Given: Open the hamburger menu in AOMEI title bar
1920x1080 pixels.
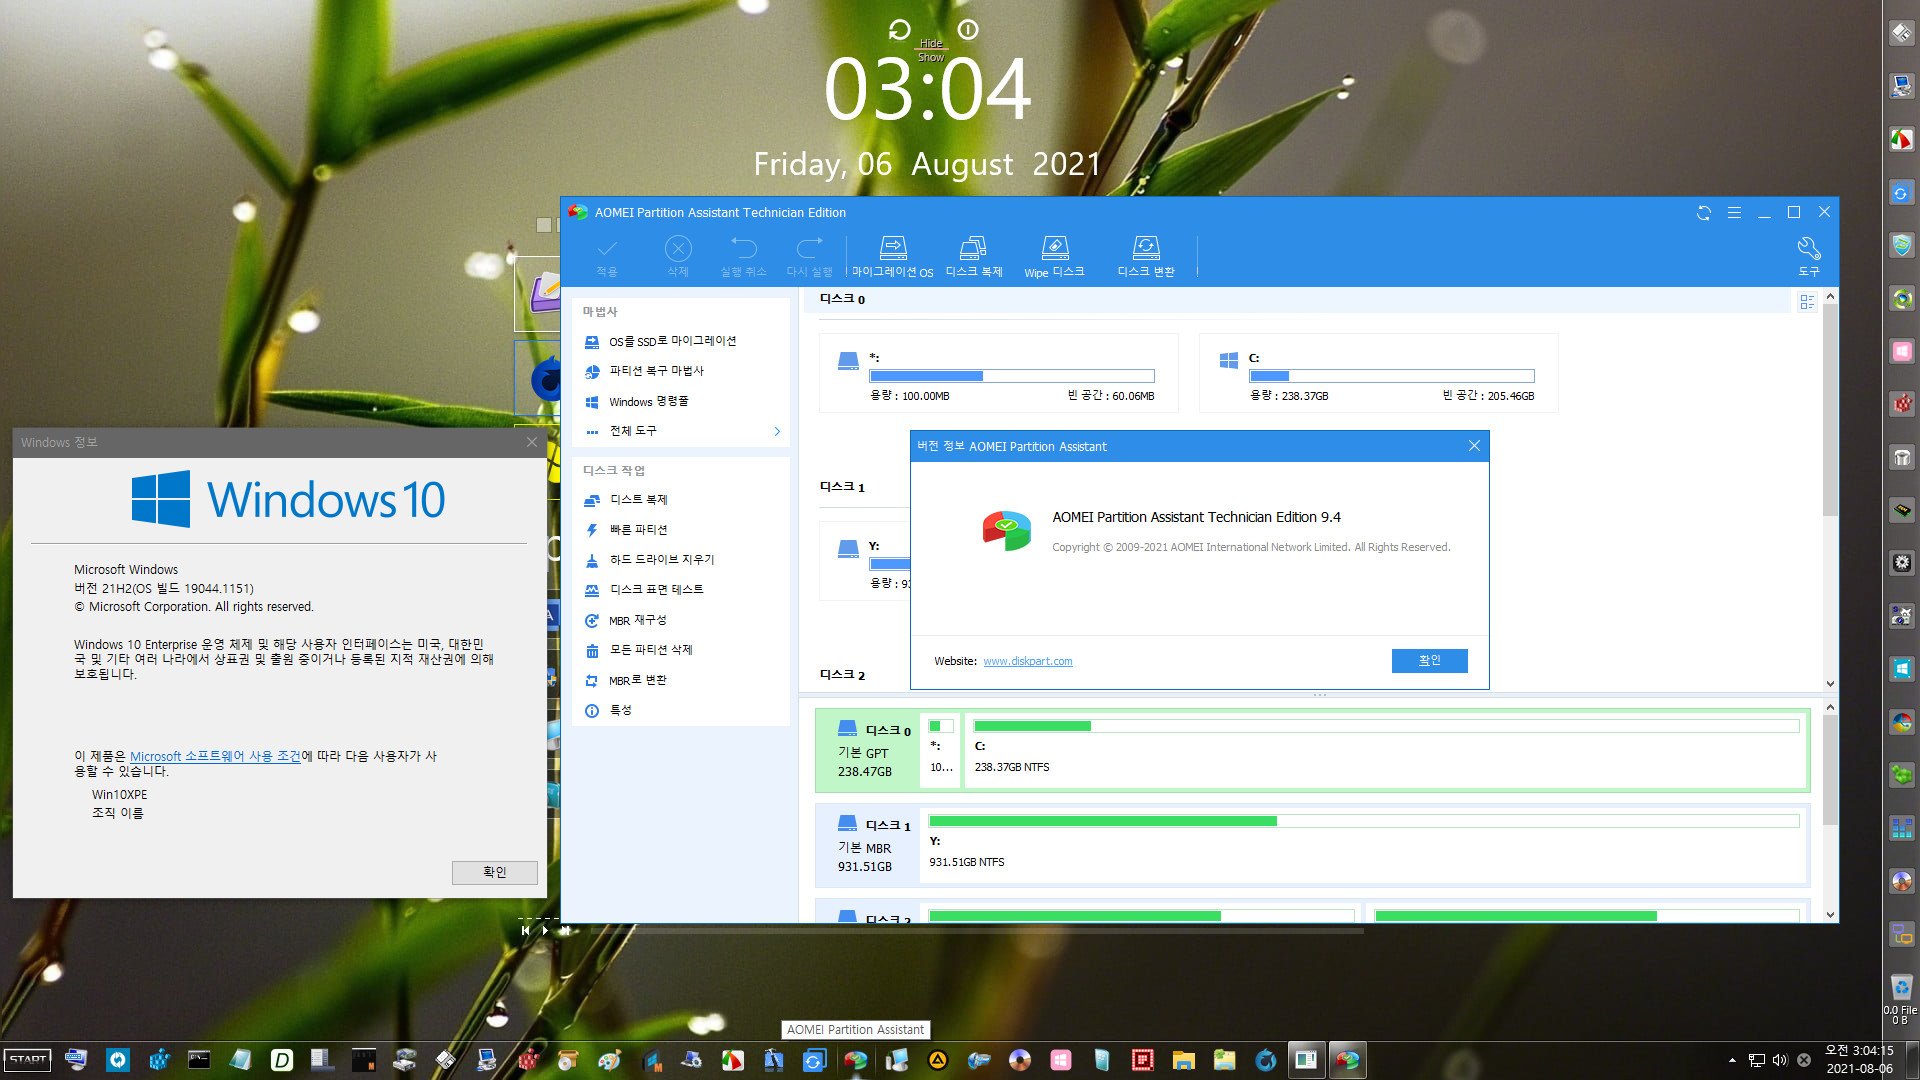Looking at the screenshot, I should tap(1734, 212).
